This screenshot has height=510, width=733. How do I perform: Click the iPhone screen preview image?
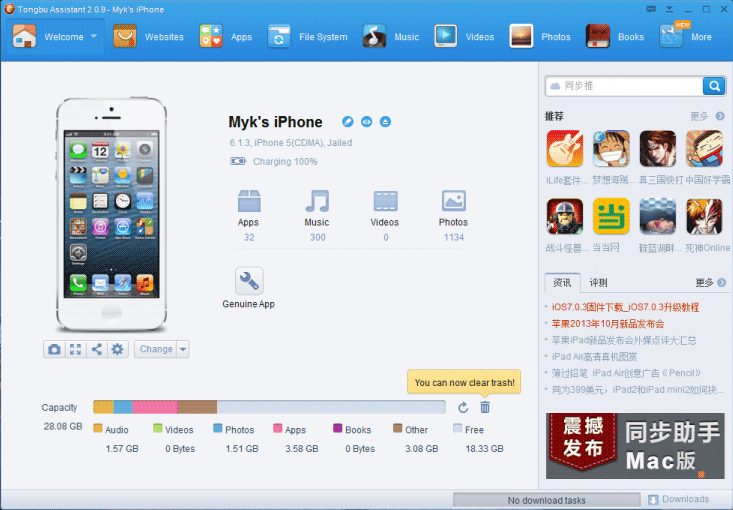(x=111, y=214)
